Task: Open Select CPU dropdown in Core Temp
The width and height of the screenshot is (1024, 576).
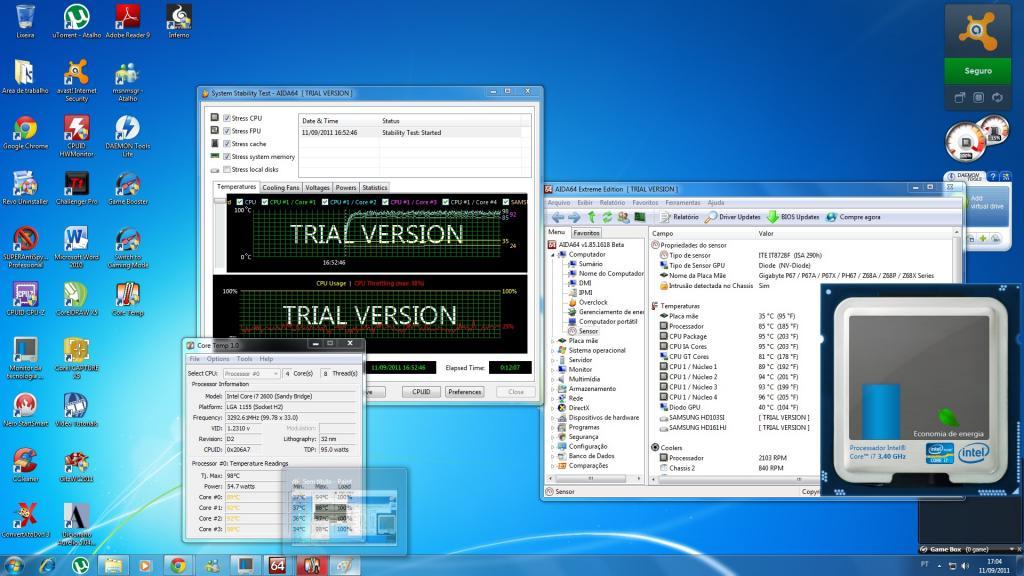Action: [251, 374]
